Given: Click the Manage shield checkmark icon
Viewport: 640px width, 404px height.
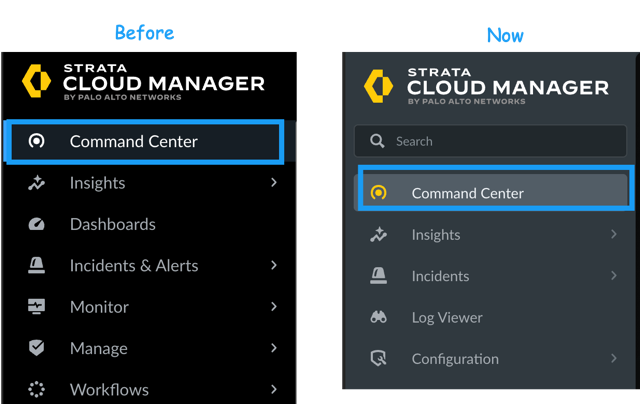Looking at the screenshot, I should coord(36,348).
